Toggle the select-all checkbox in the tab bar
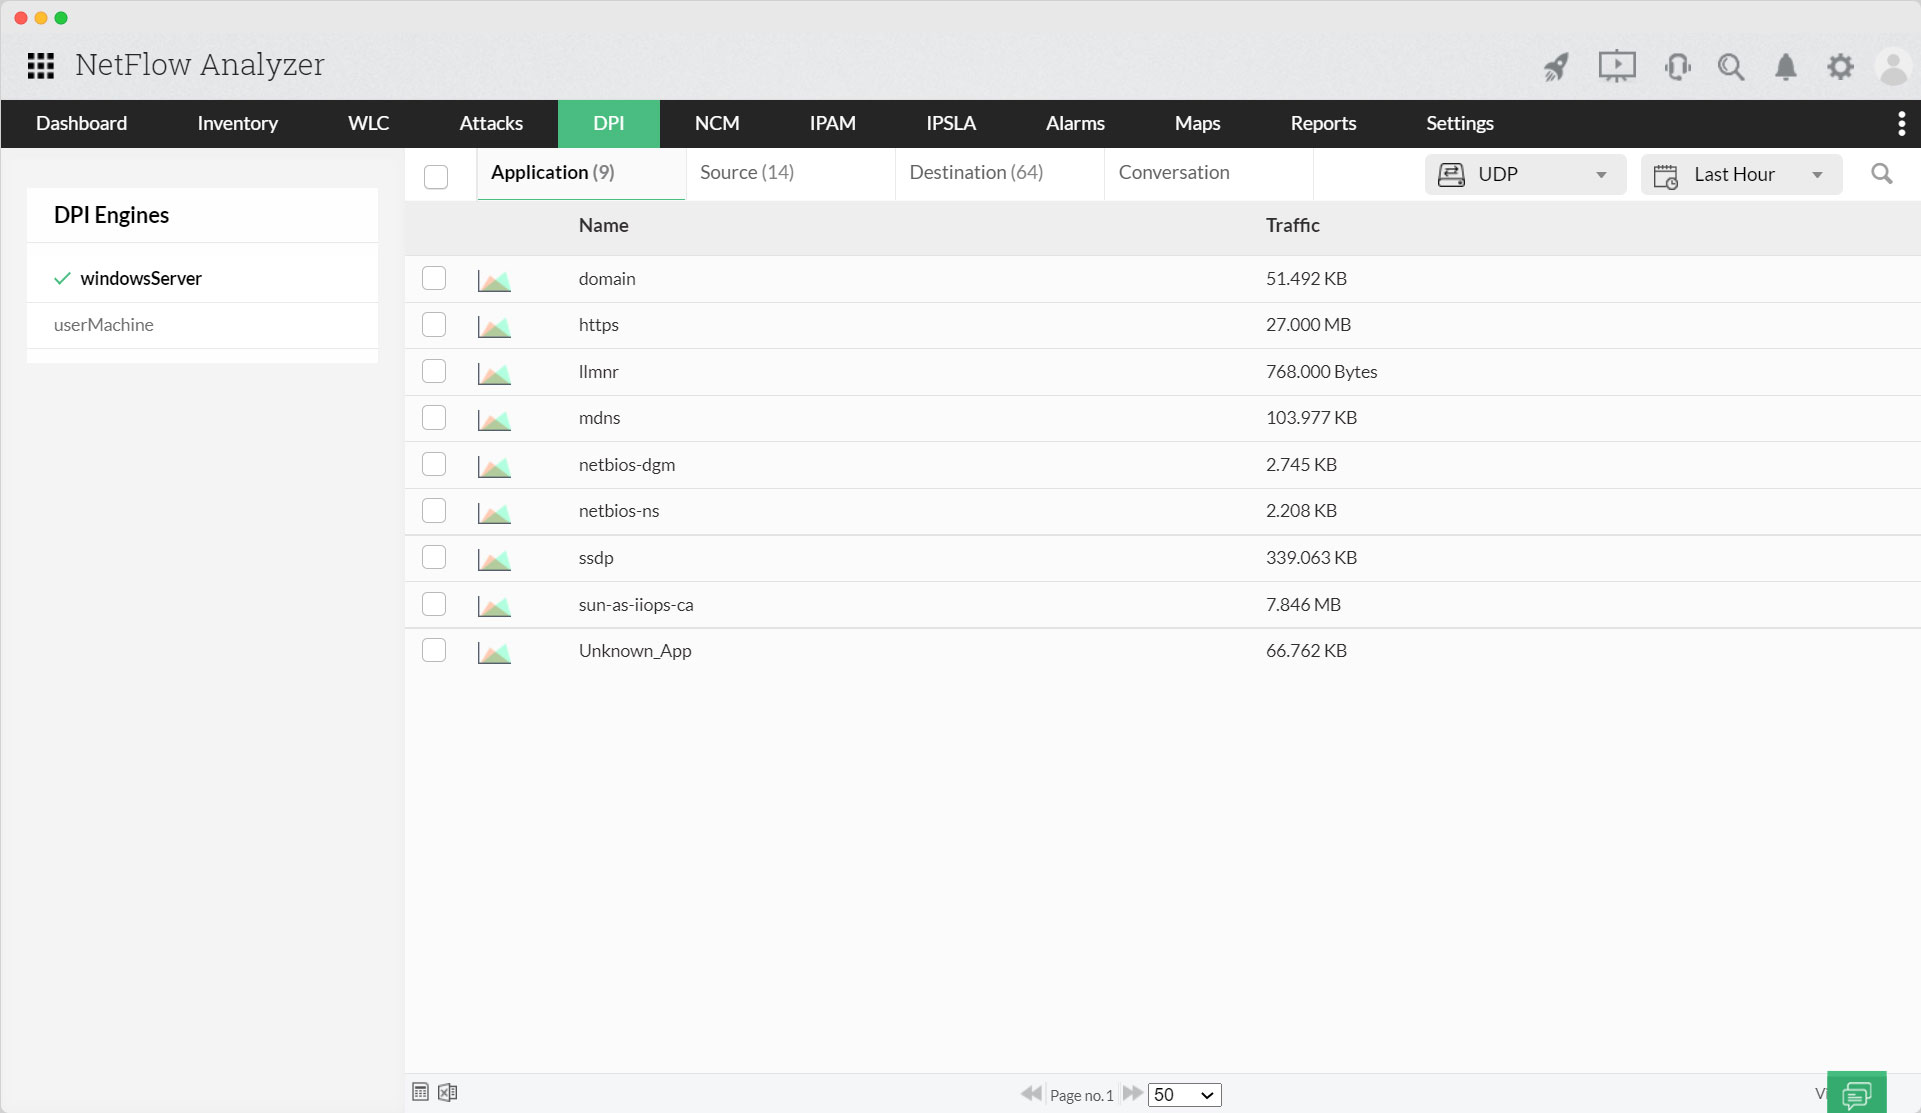 click(x=436, y=177)
